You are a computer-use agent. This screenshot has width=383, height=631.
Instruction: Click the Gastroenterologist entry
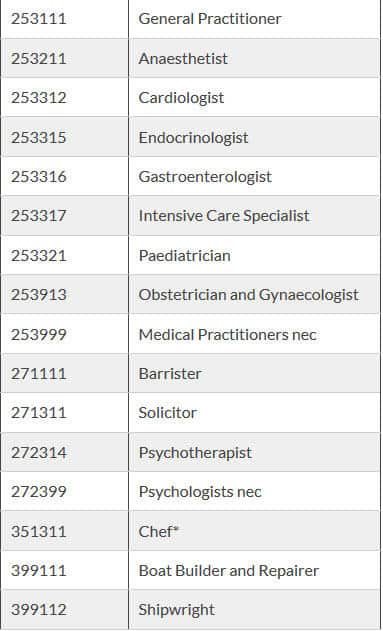205,177
